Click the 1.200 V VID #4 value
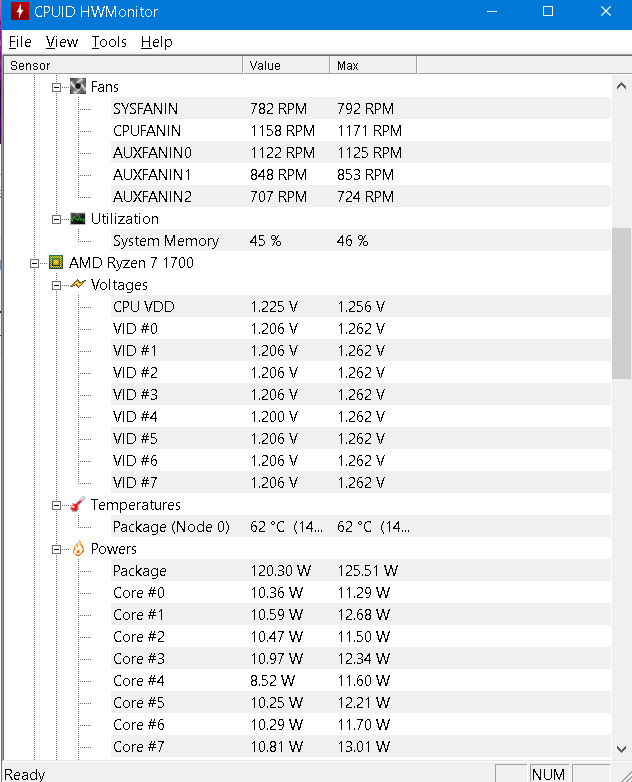This screenshot has height=782, width=632. pos(274,416)
